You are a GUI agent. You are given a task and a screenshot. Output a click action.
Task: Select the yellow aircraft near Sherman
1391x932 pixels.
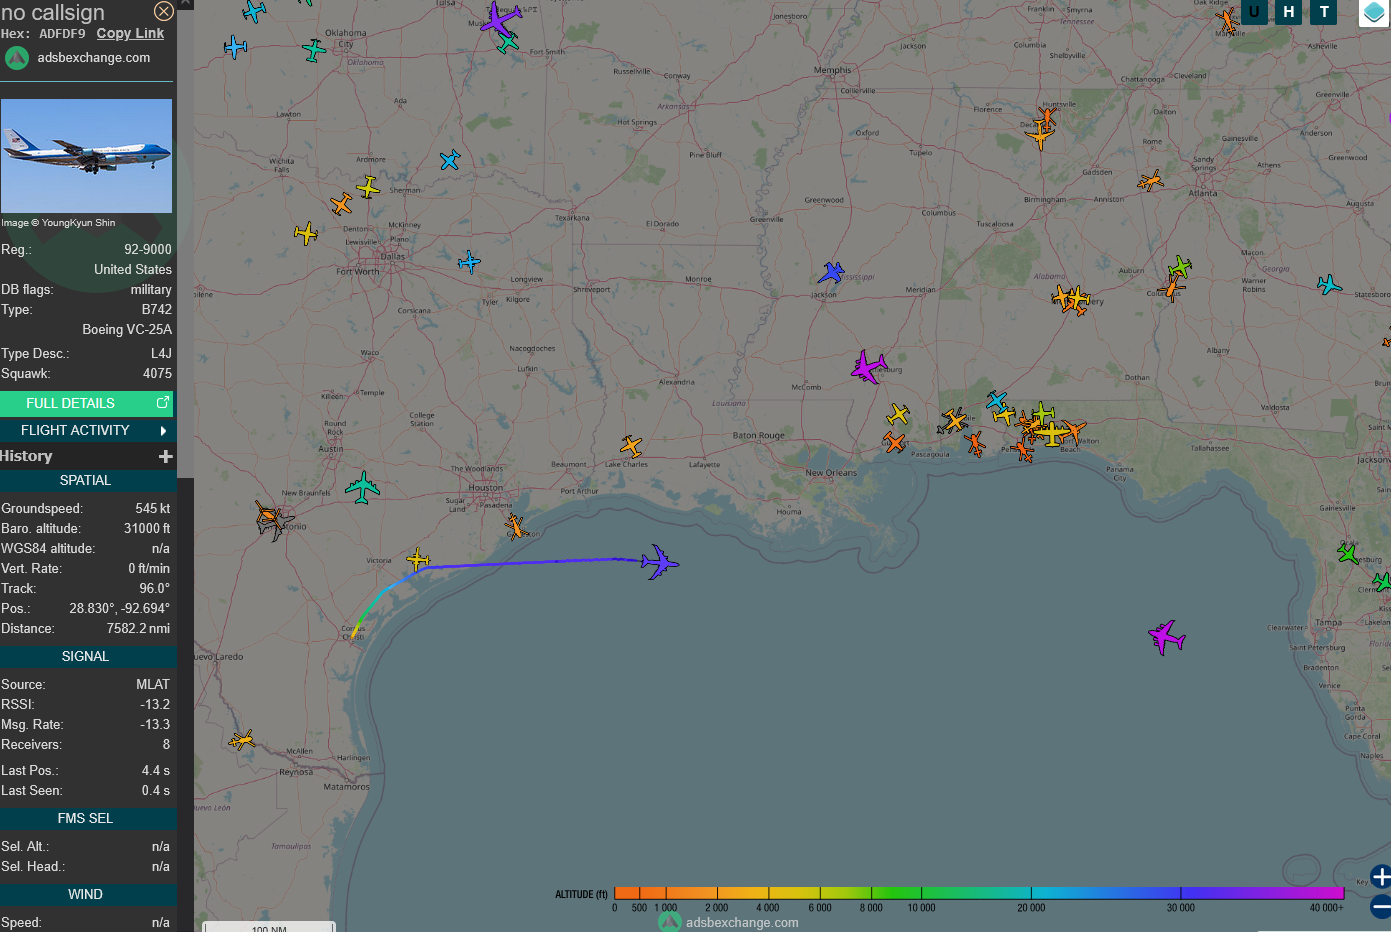point(368,187)
